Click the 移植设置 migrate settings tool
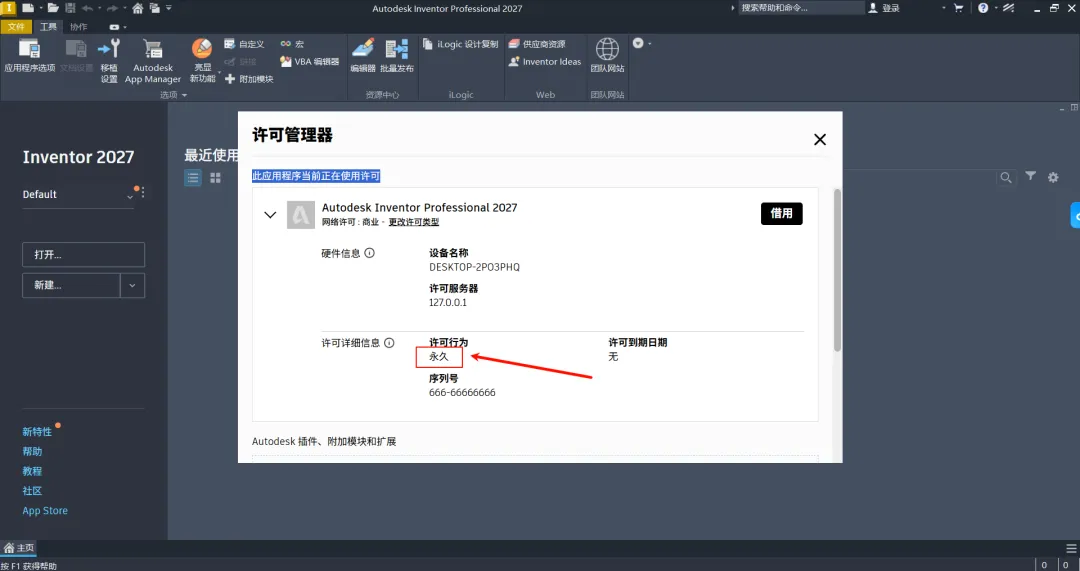This screenshot has width=1080, height=571. tap(109, 61)
